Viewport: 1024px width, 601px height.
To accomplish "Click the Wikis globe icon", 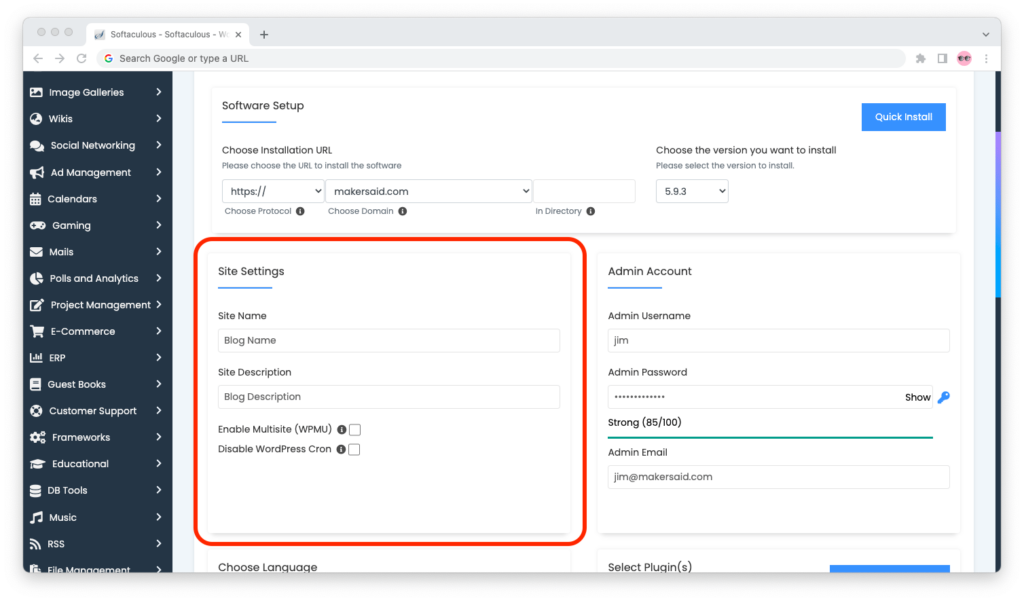I will 36,119.
